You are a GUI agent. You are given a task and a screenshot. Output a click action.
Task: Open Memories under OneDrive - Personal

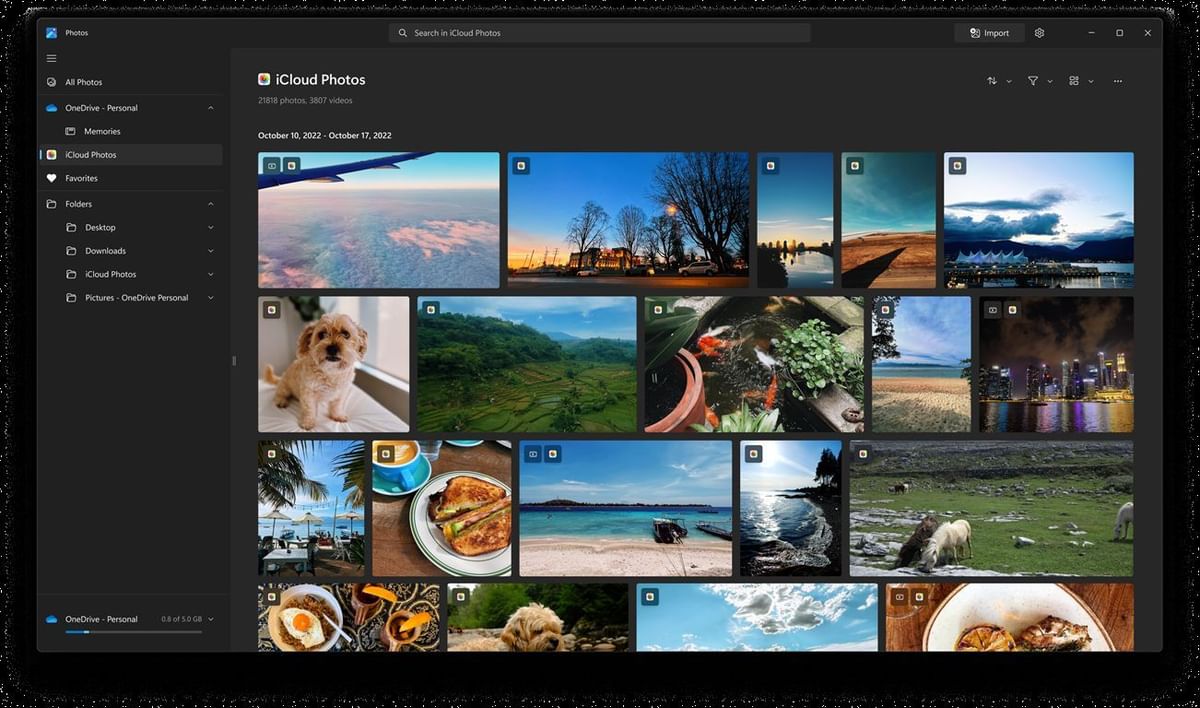click(x=103, y=130)
